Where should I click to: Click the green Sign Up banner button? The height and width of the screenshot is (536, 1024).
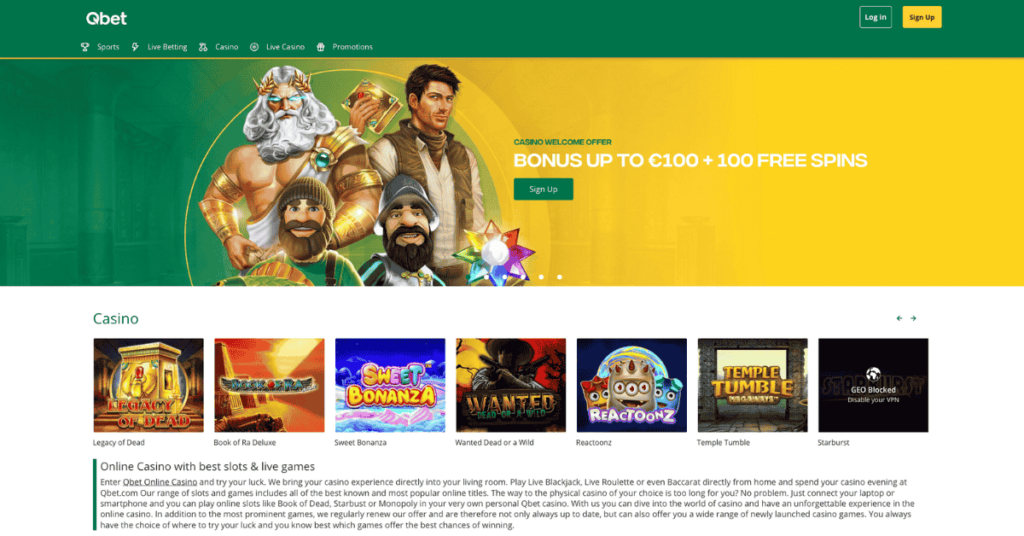tap(543, 189)
